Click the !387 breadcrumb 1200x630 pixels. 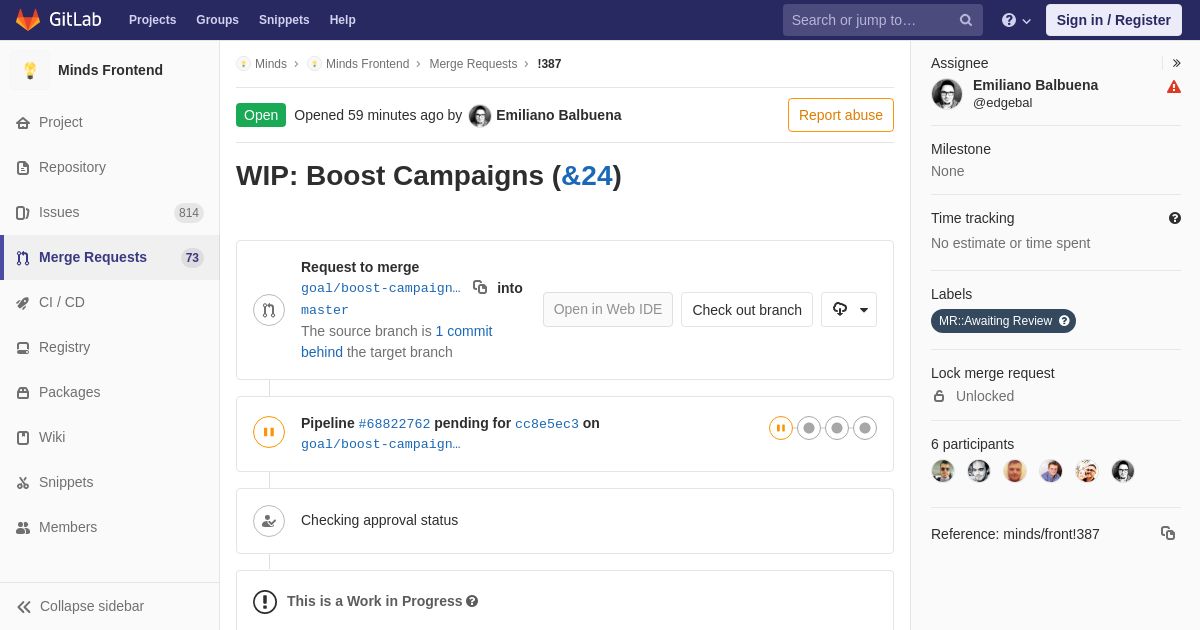[x=549, y=64]
